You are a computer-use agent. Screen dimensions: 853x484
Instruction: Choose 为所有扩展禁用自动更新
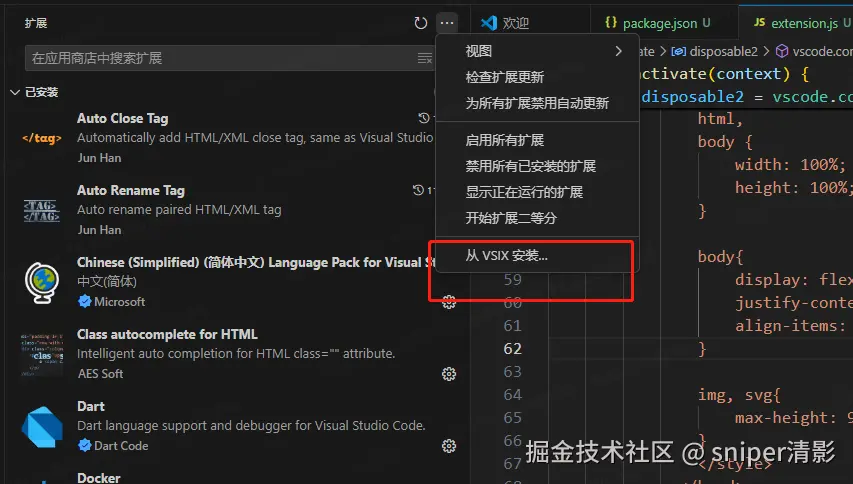tap(537, 103)
